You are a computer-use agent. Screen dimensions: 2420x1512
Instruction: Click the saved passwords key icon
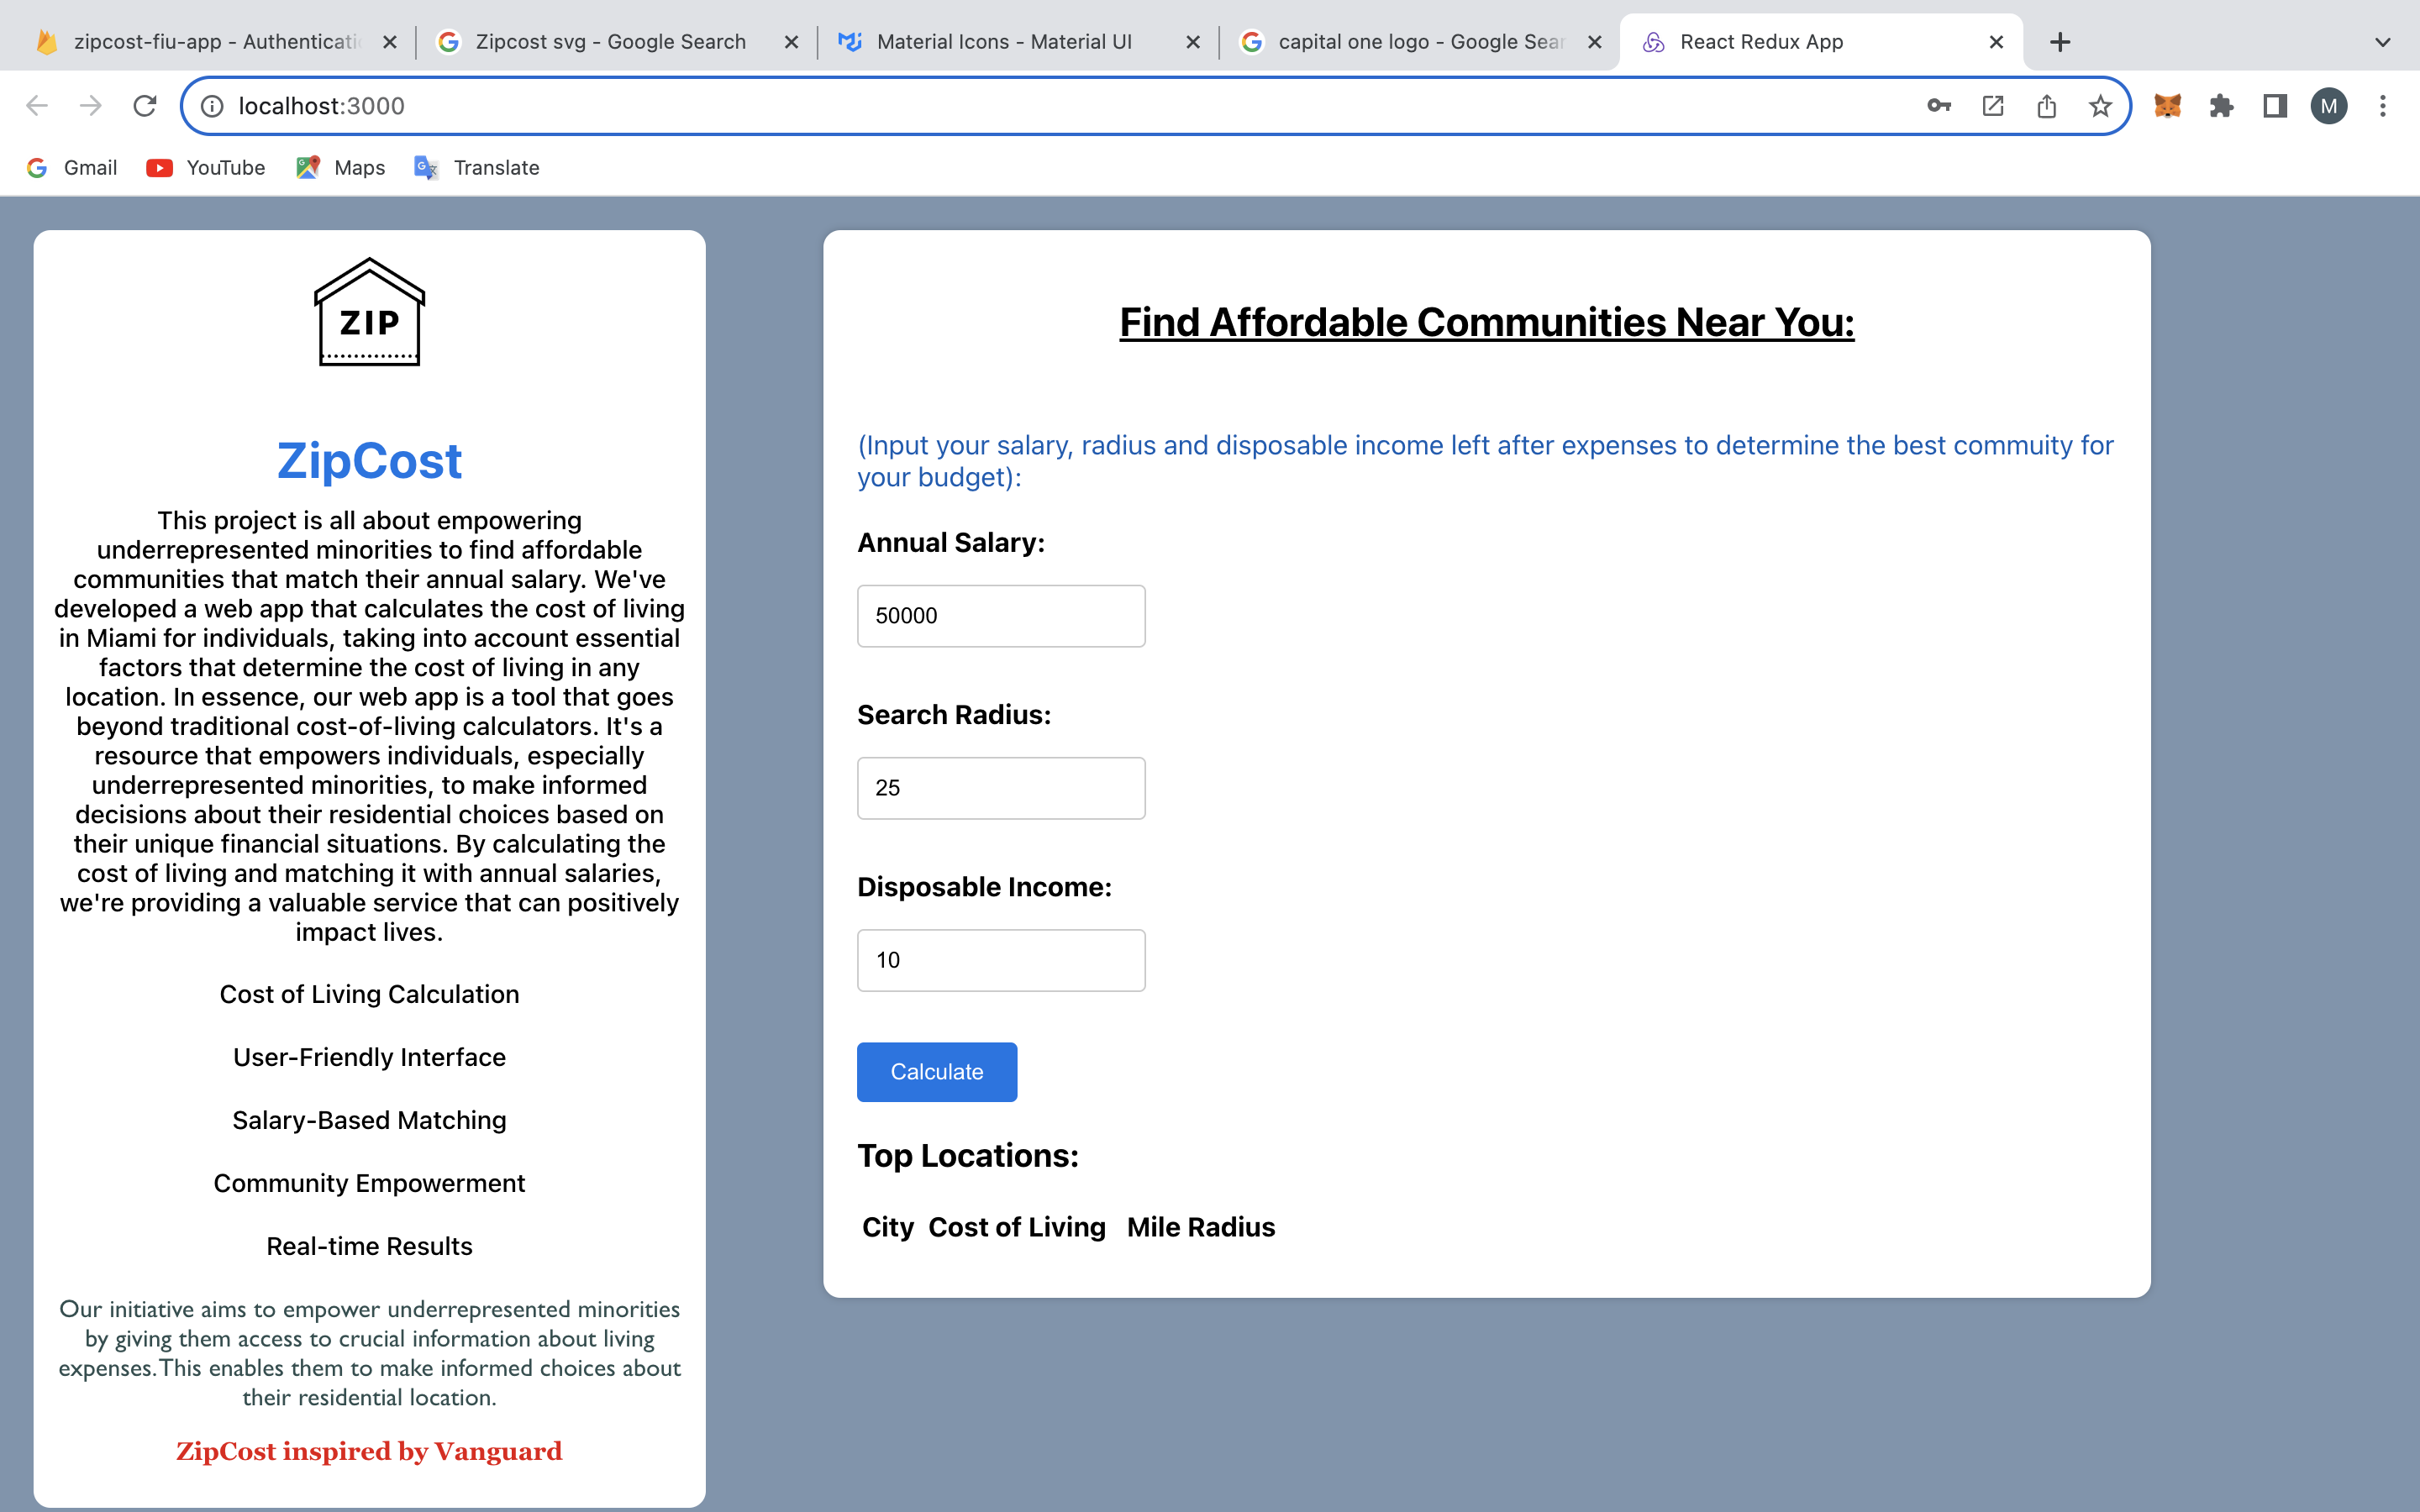[x=1938, y=106]
